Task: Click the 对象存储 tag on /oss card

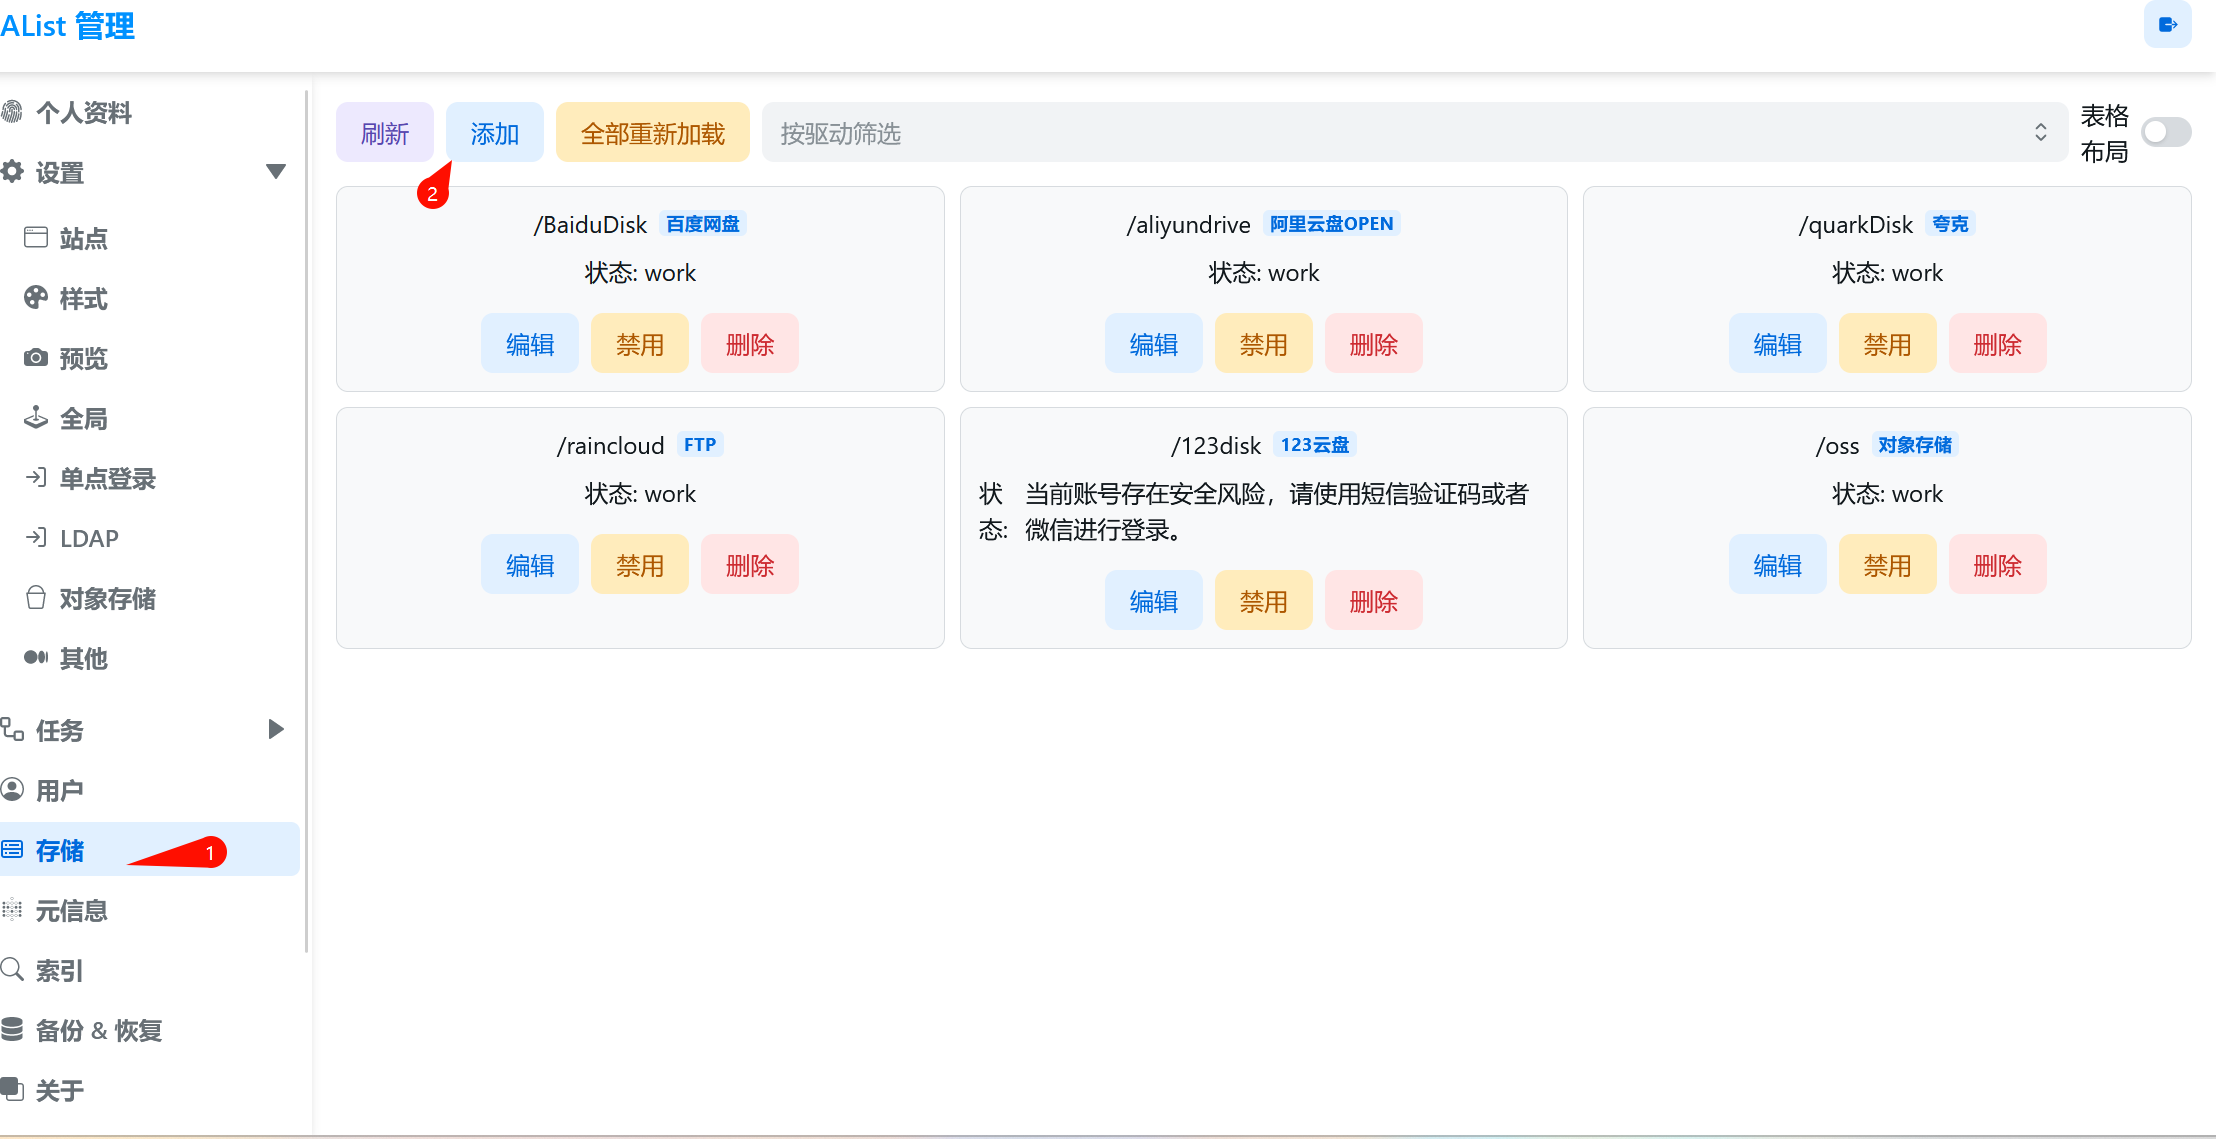Action: point(1915,445)
